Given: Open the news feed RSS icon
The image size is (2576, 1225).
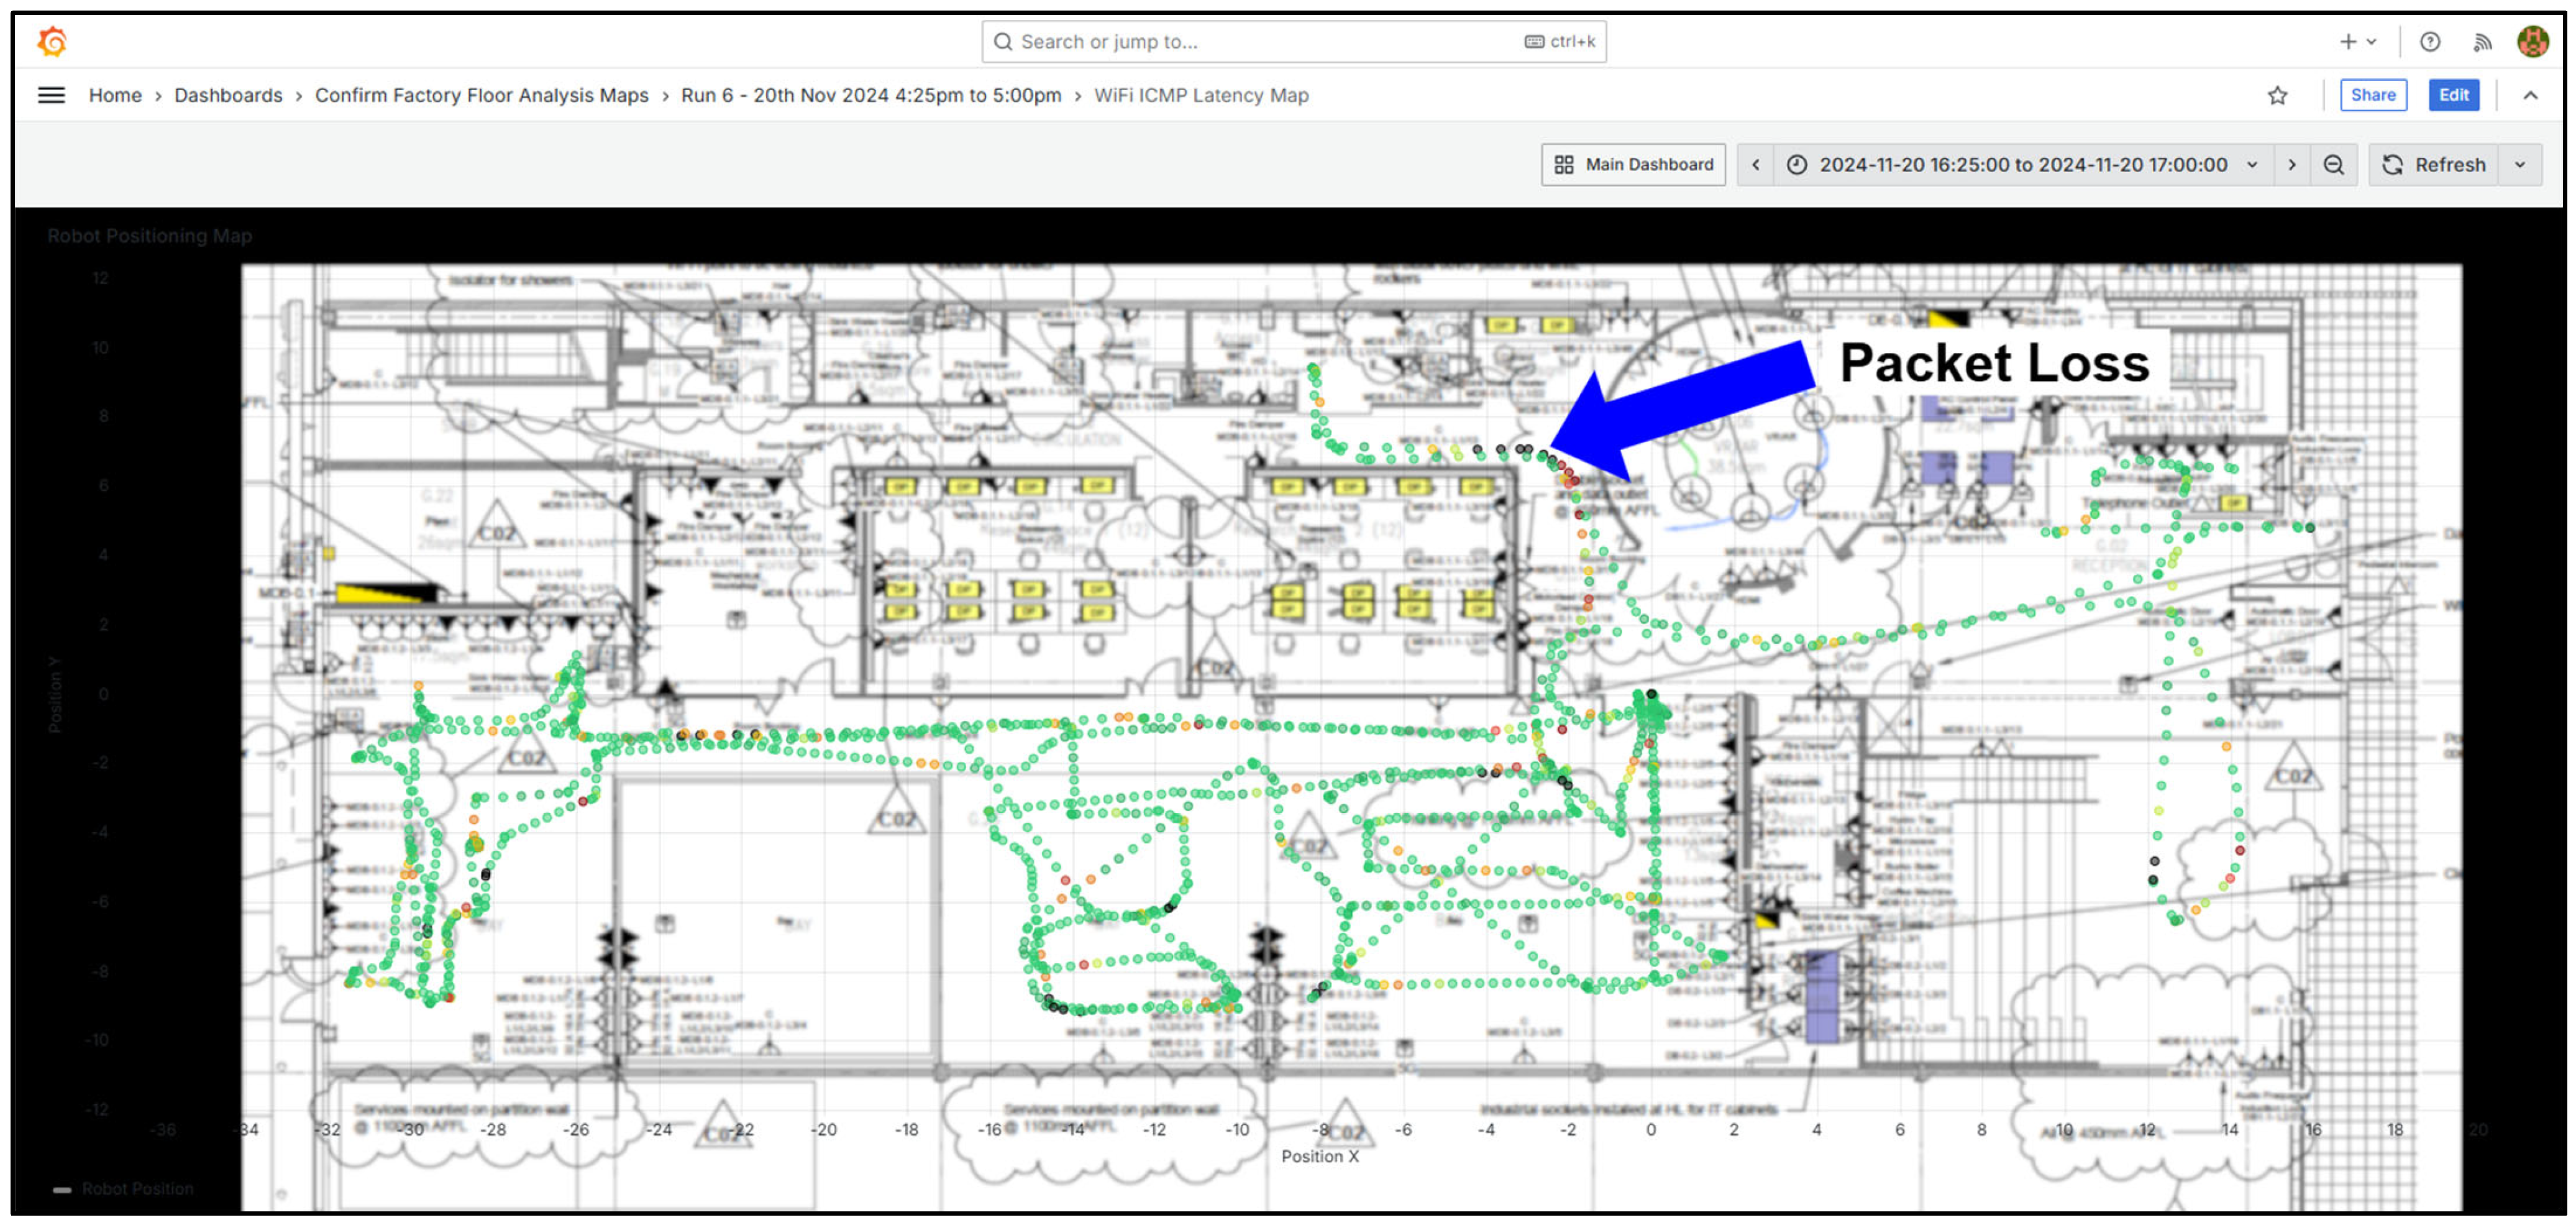Looking at the screenshot, I should pos(2482,42).
